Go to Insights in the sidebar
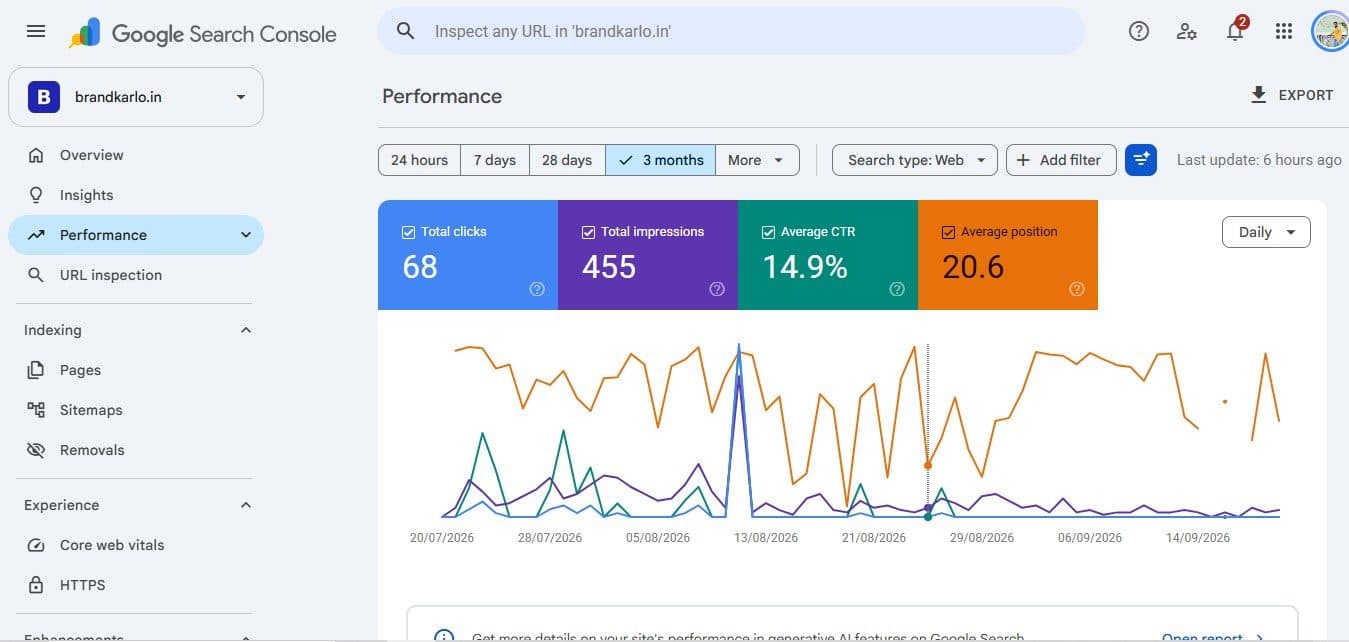Image resolution: width=1349 pixels, height=642 pixels. click(x=136, y=195)
